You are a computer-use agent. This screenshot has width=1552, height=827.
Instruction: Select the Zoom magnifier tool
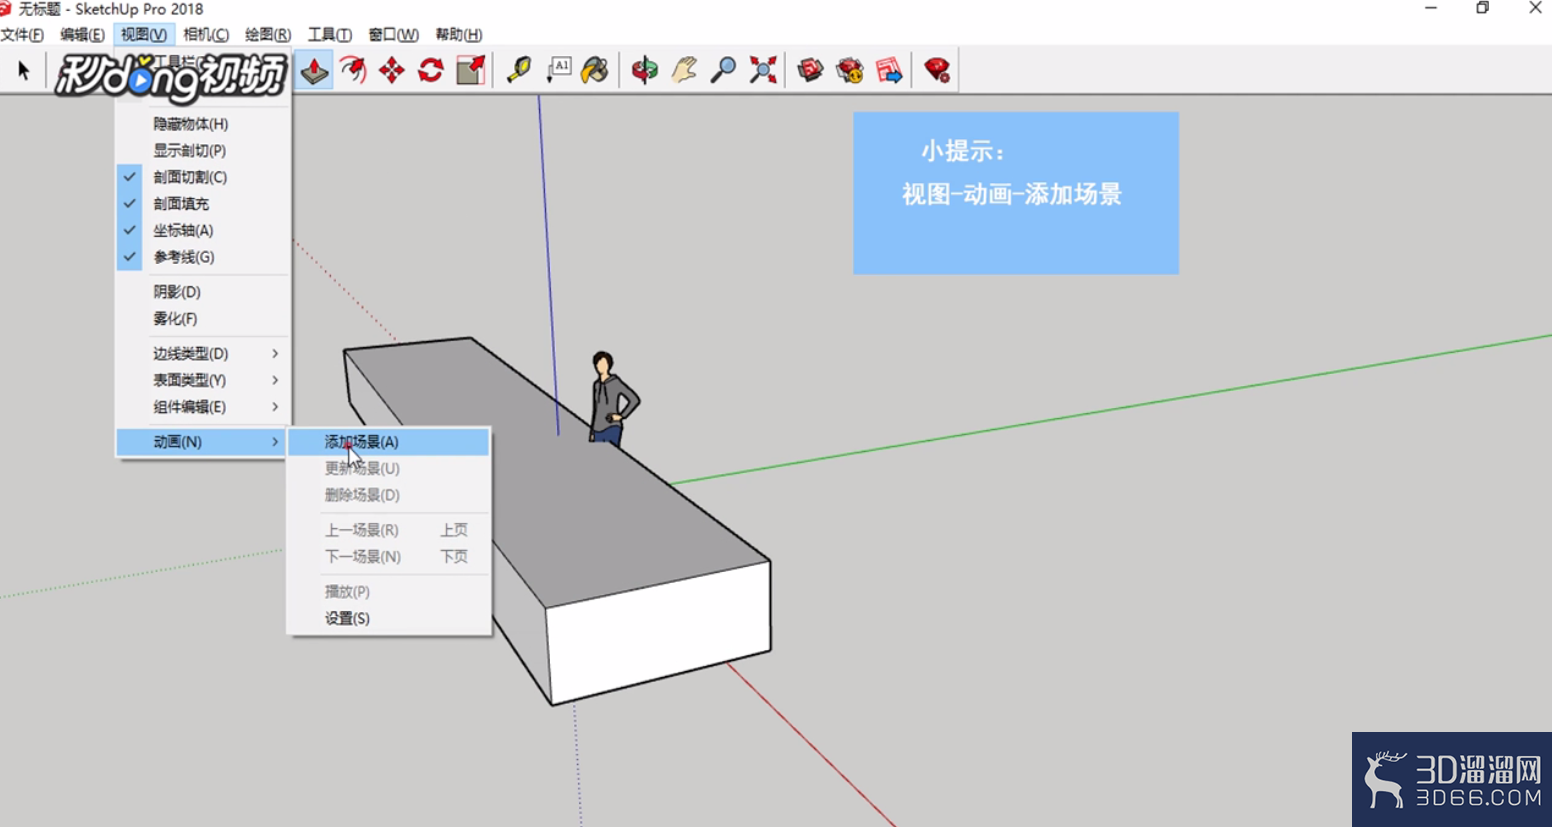[x=723, y=70]
